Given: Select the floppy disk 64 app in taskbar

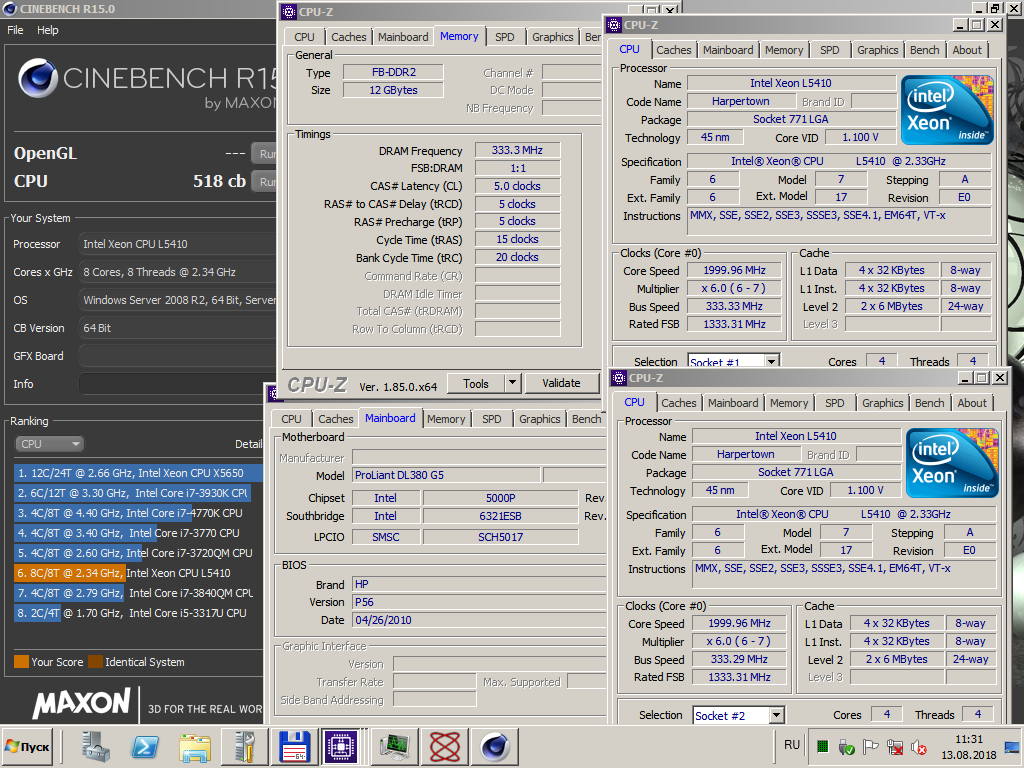Looking at the screenshot, I should [294, 746].
